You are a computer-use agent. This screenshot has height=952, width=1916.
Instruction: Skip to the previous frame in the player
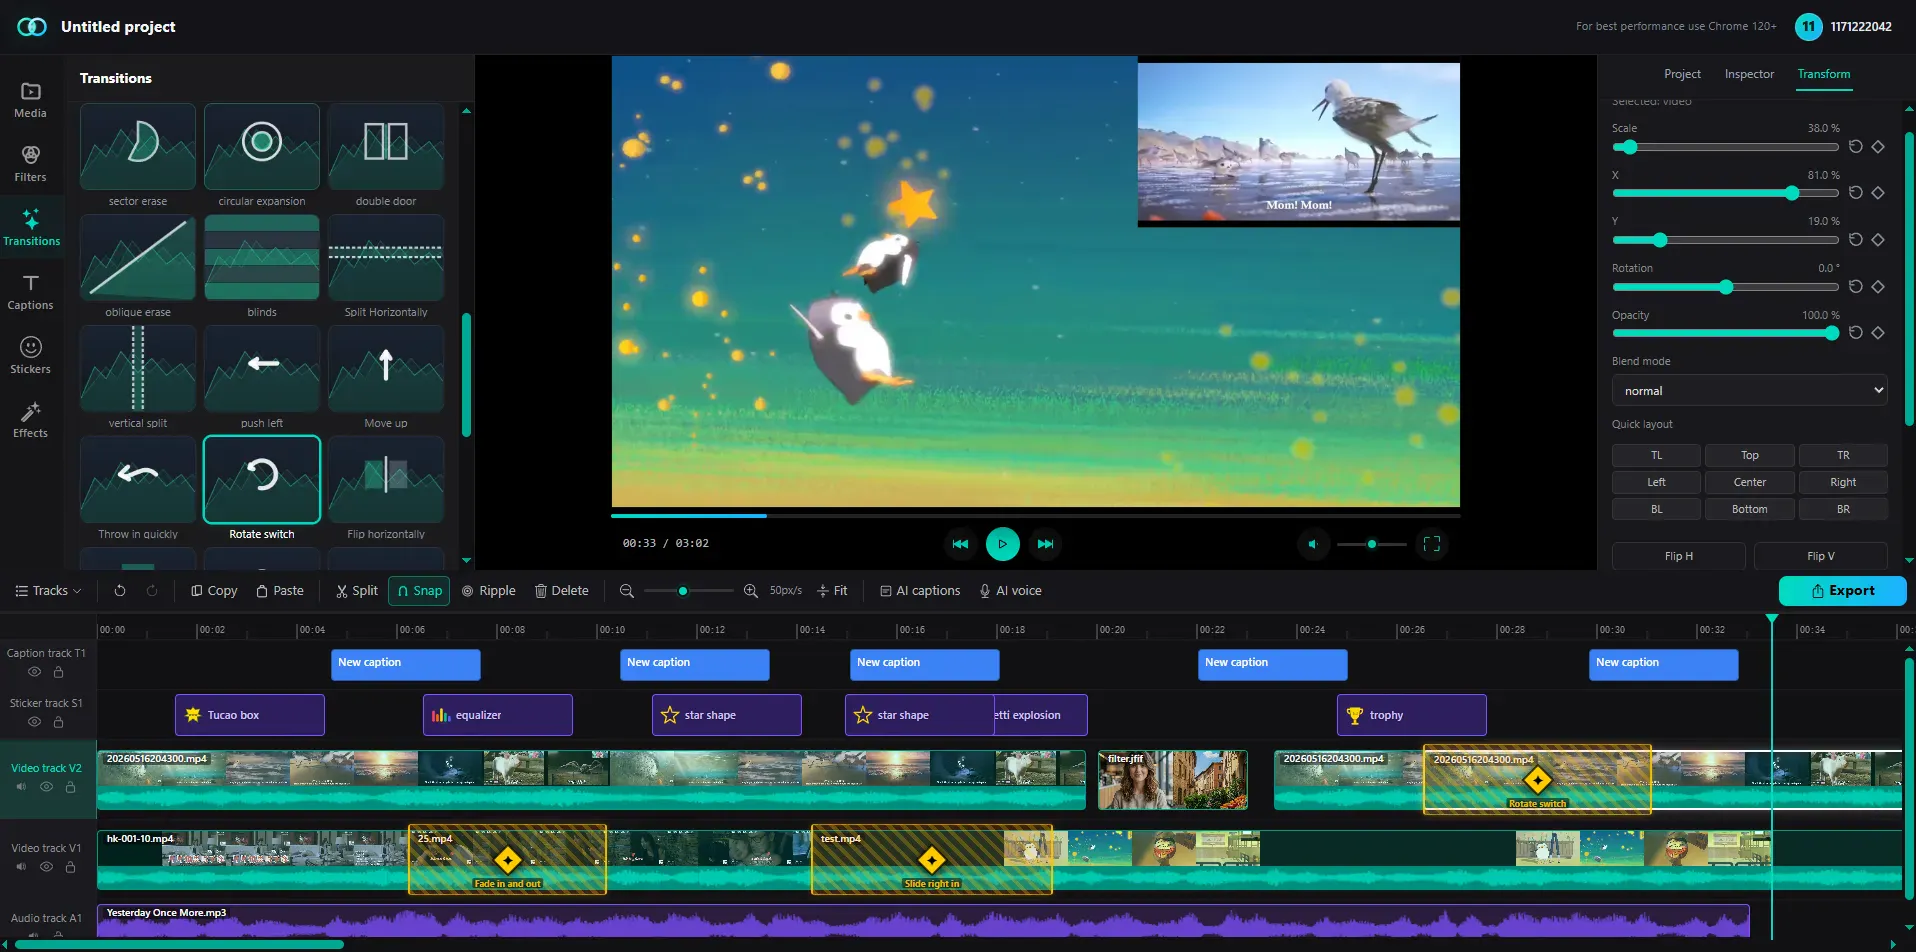[x=960, y=544]
